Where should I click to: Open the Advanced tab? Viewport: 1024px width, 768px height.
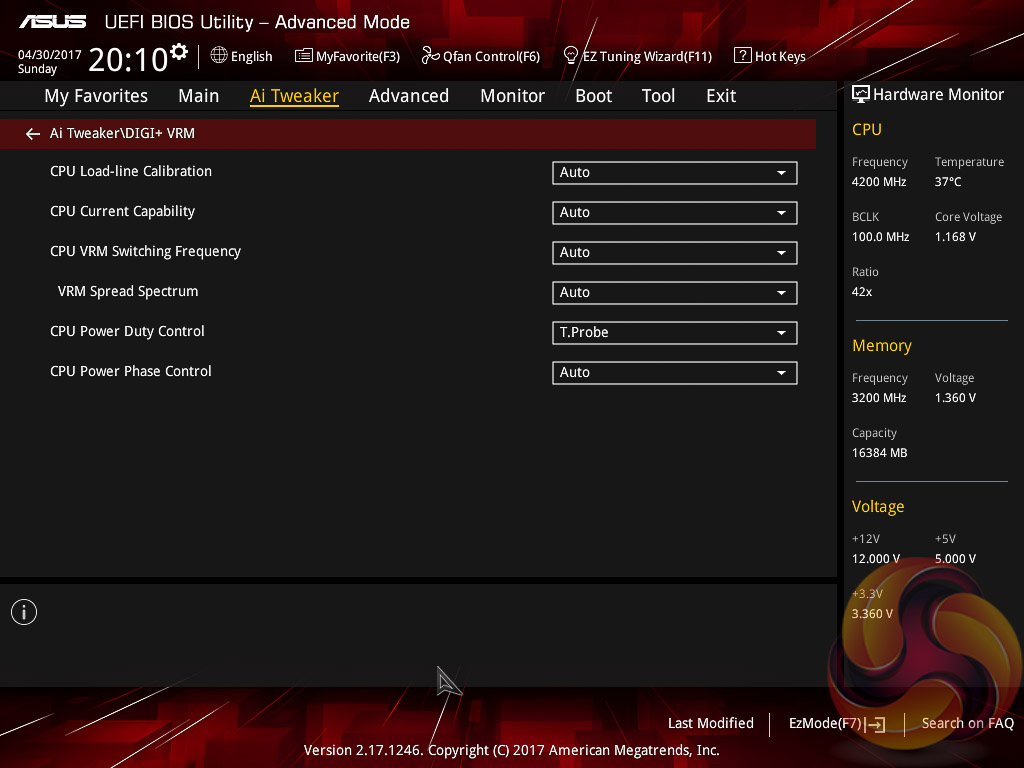[409, 96]
